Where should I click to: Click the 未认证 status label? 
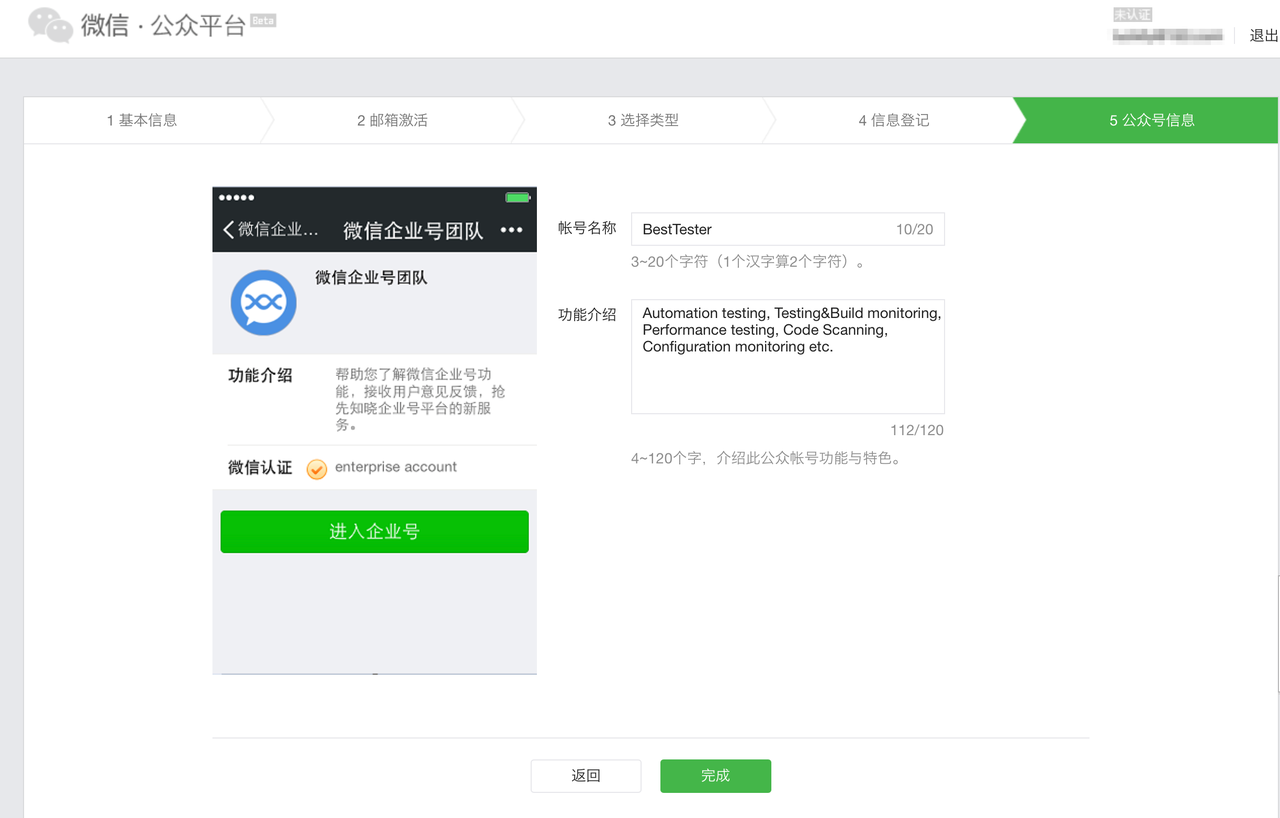1133,15
